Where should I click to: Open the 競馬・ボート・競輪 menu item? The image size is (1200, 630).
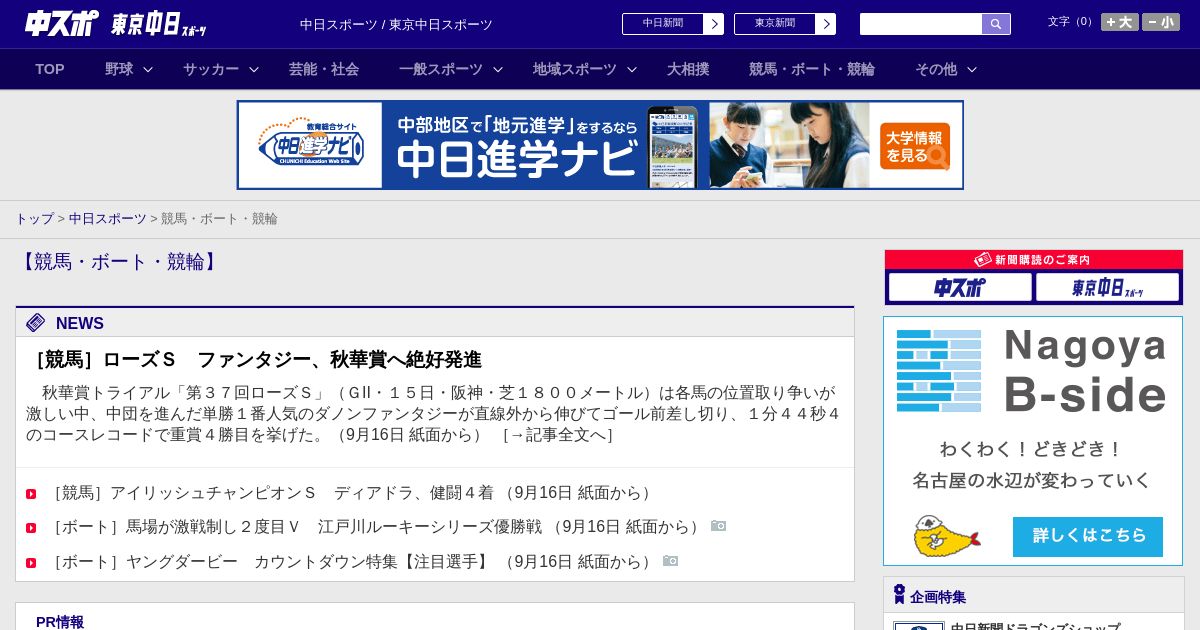(812, 69)
